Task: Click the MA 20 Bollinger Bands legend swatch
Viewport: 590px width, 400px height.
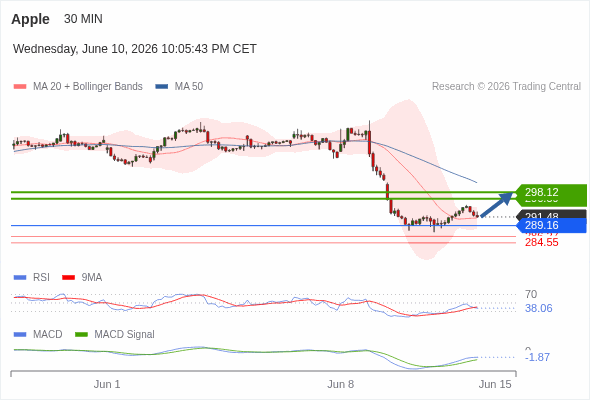Action: click(x=20, y=87)
